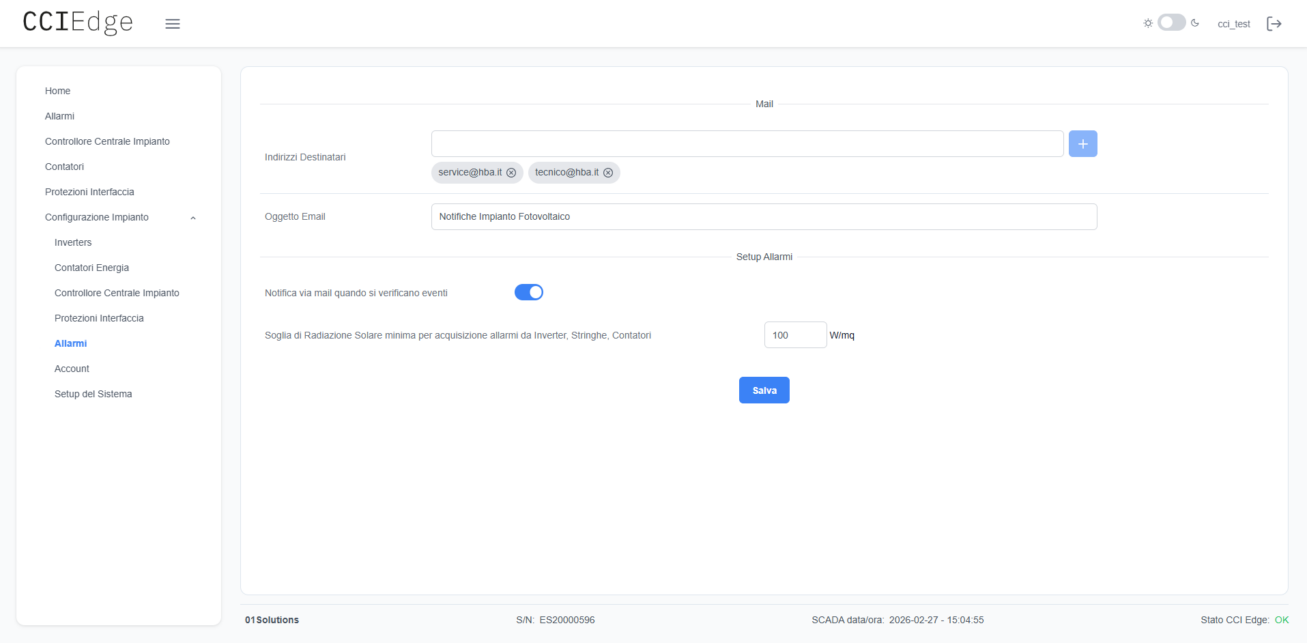Click the Salva button

[764, 390]
